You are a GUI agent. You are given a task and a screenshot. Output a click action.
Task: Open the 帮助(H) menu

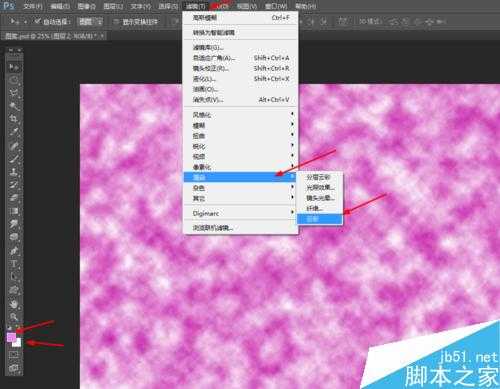[x=306, y=6]
